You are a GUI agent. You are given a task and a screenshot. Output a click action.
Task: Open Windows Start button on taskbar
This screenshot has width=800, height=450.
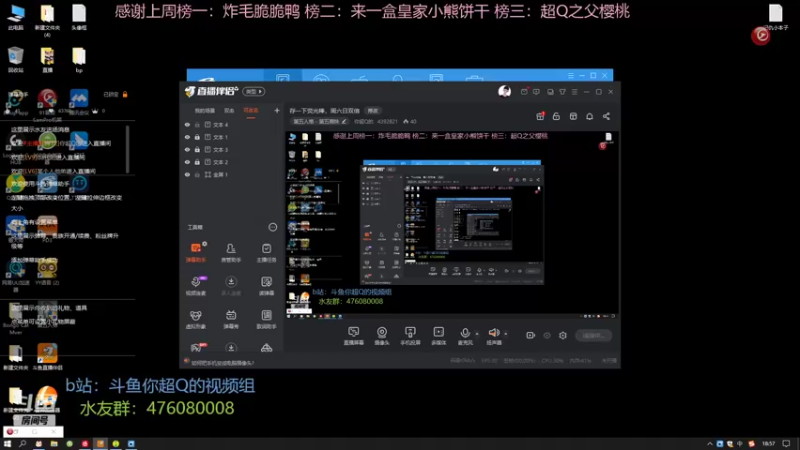tap(7, 444)
